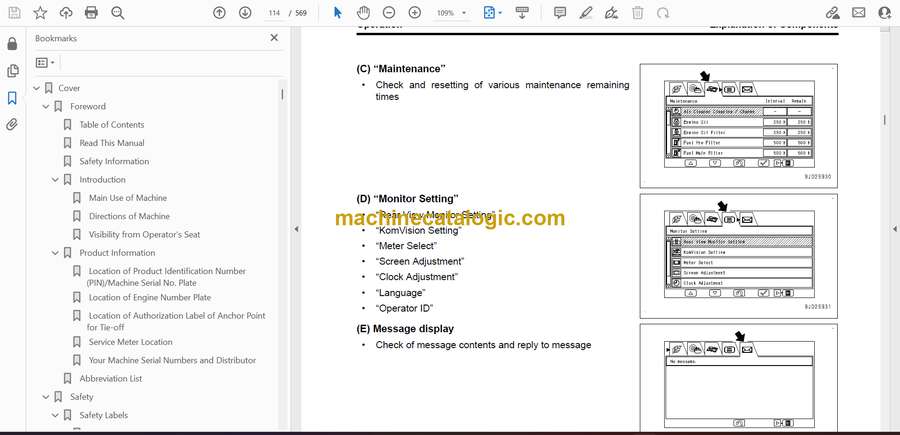Click the rotate/undo icon
Screen dimensions: 900x435
point(663,13)
